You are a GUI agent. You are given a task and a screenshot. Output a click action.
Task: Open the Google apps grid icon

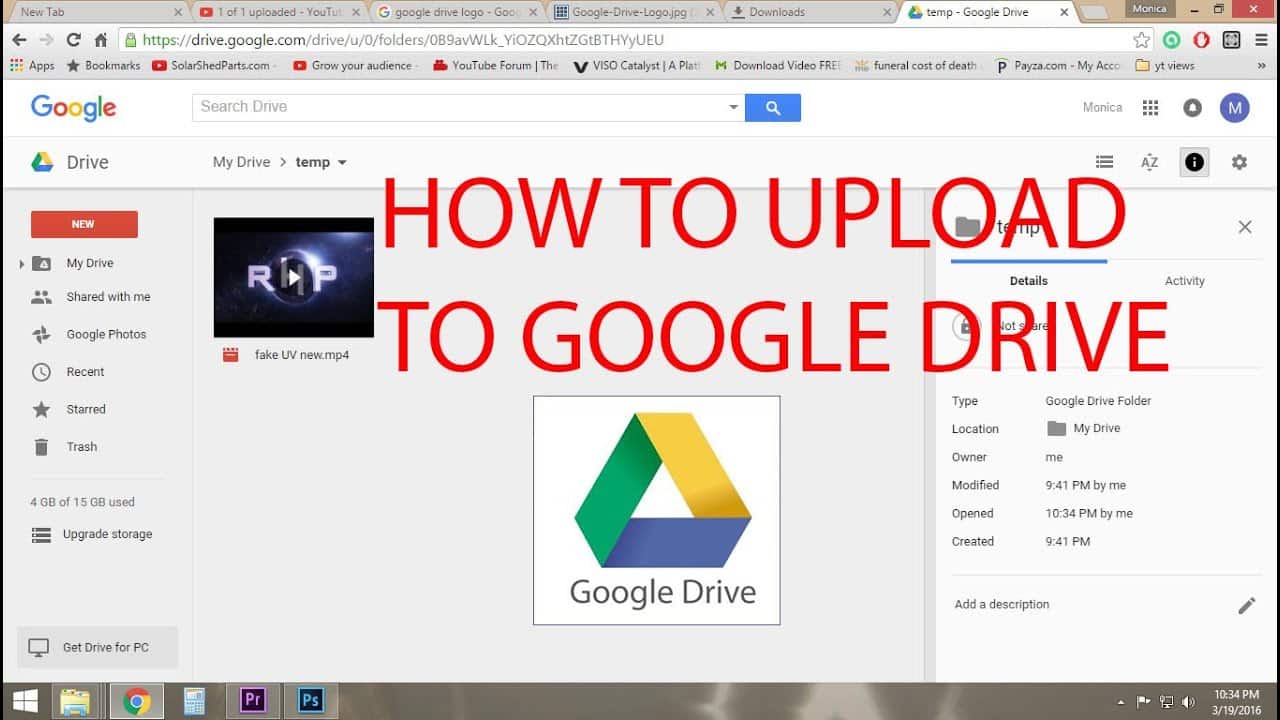(x=1151, y=108)
